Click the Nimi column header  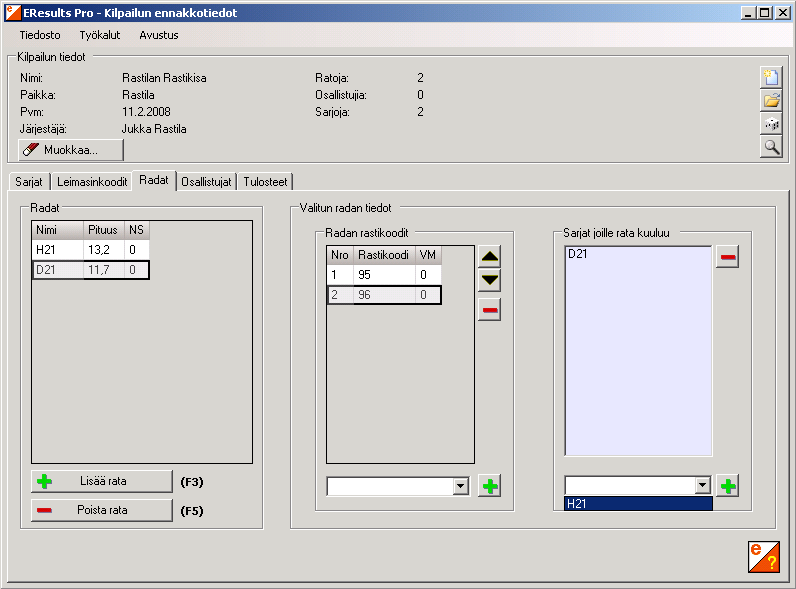pyautogui.click(x=58, y=230)
